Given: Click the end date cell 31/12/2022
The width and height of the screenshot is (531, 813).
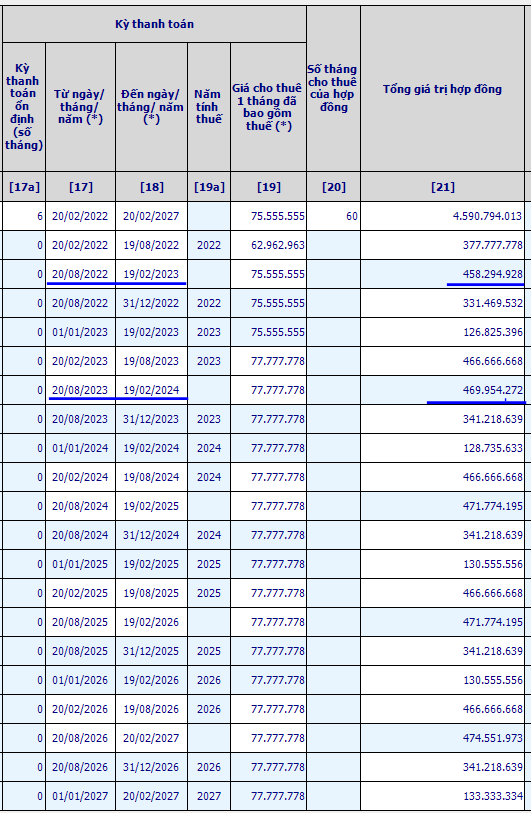Looking at the screenshot, I should point(151,303).
